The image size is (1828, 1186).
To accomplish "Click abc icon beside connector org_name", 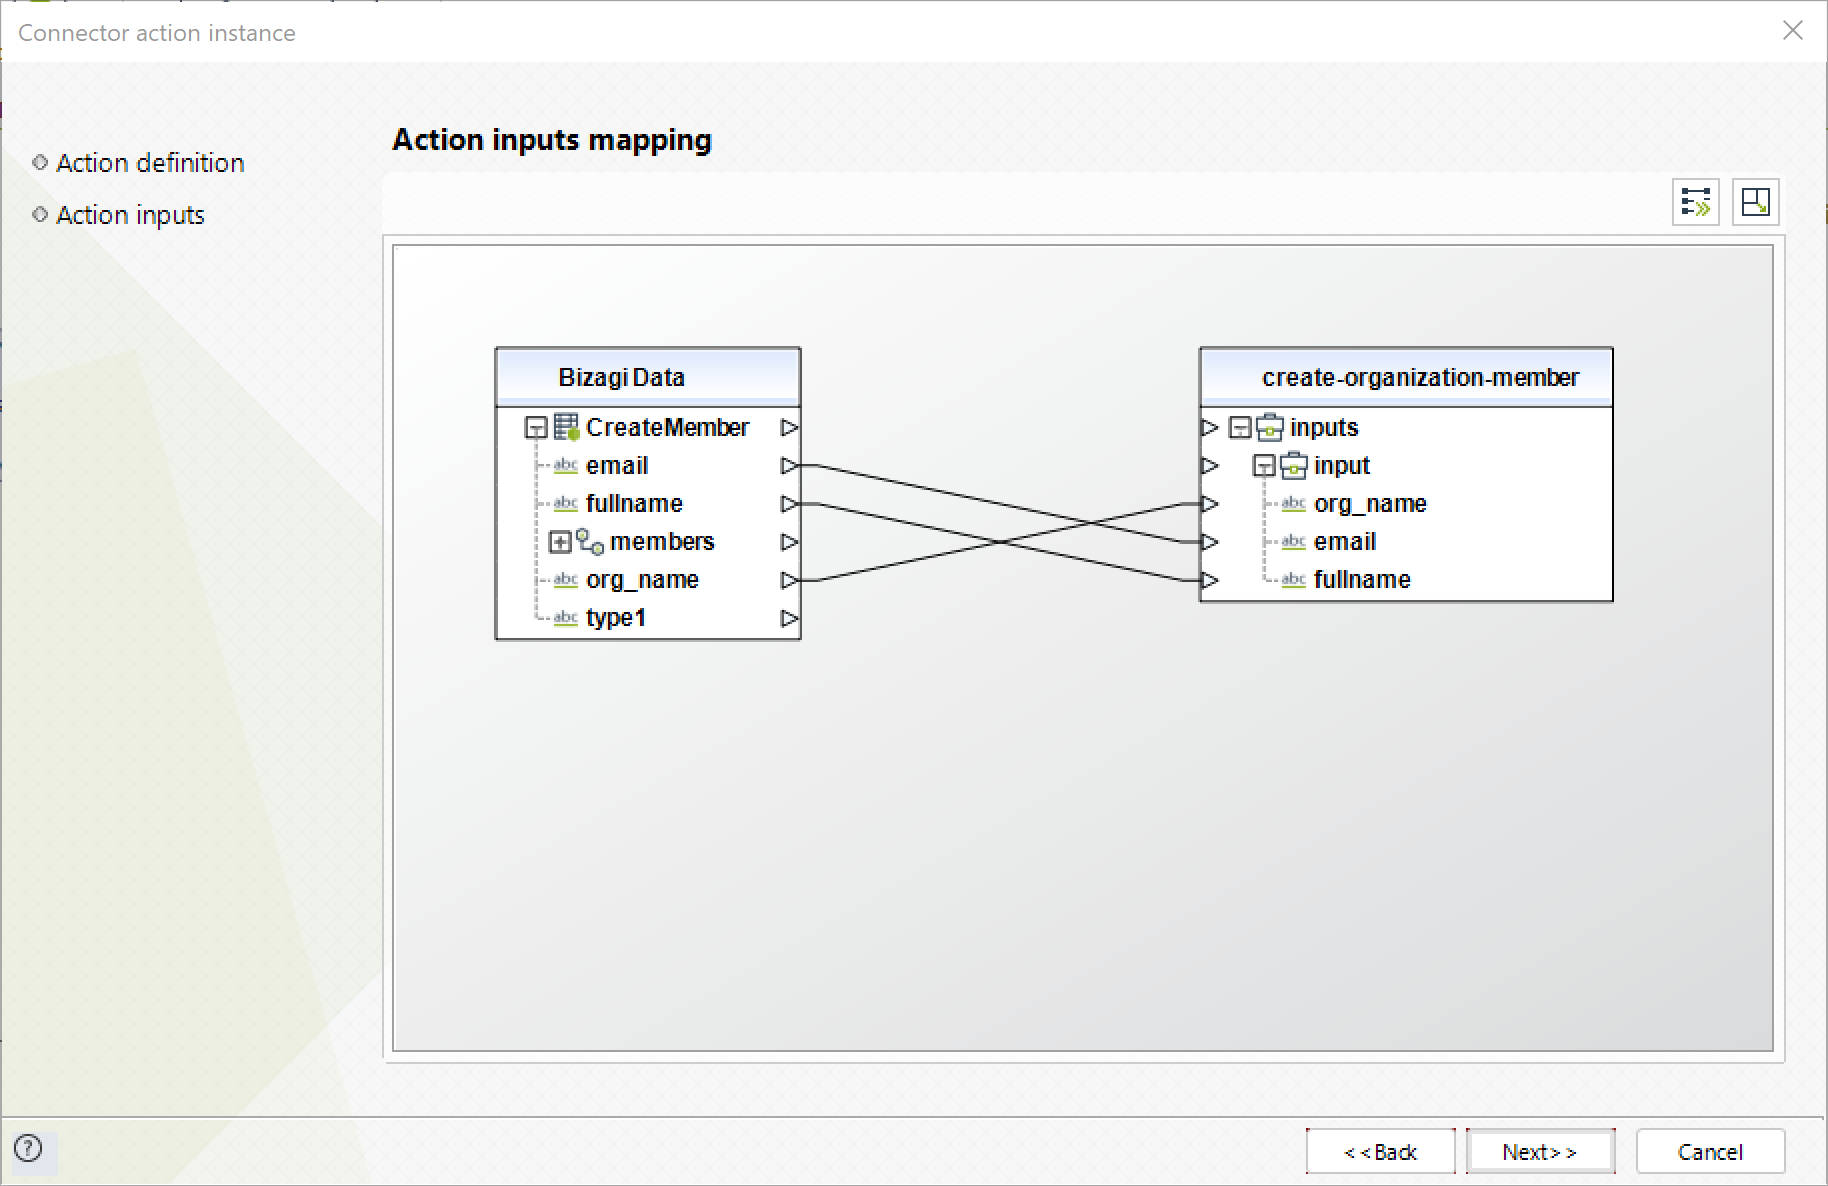I will (1294, 504).
